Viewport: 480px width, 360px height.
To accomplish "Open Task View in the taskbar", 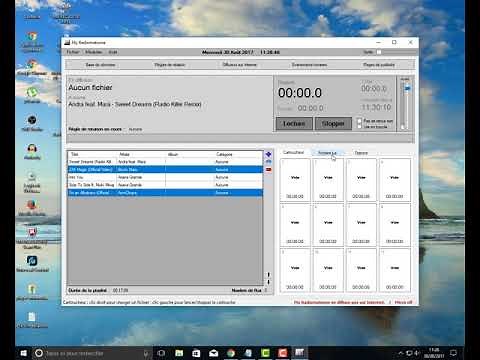I will pos(161,353).
